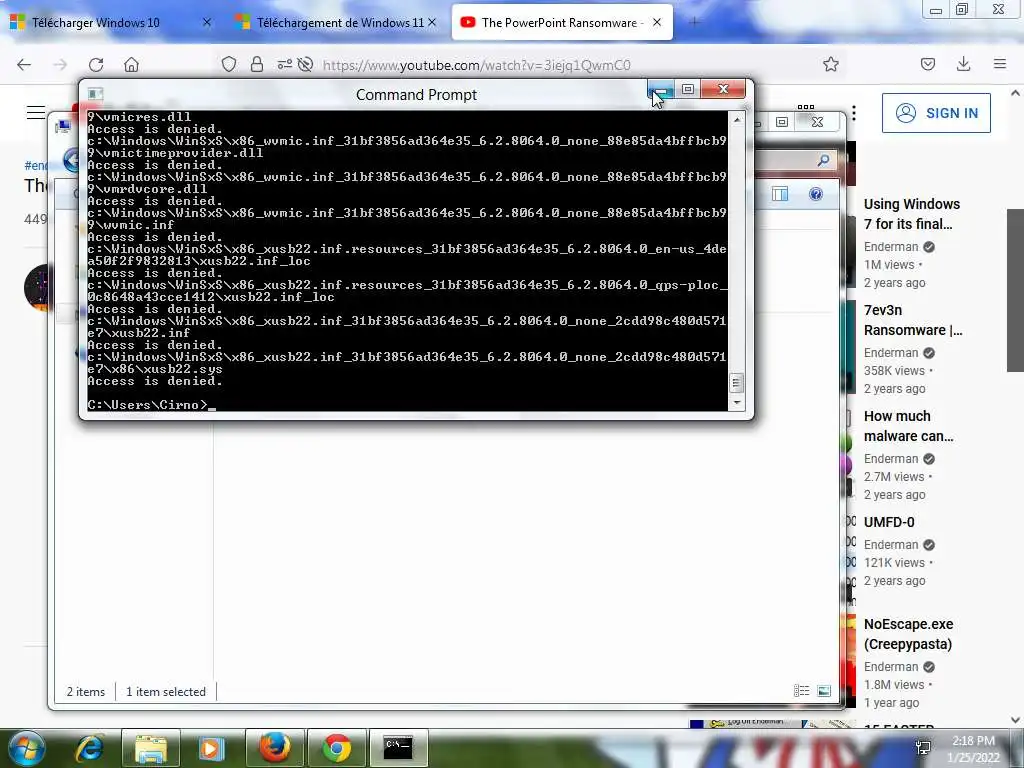Open network tray icon
The width and height of the screenshot is (1024, 768).
923,748
